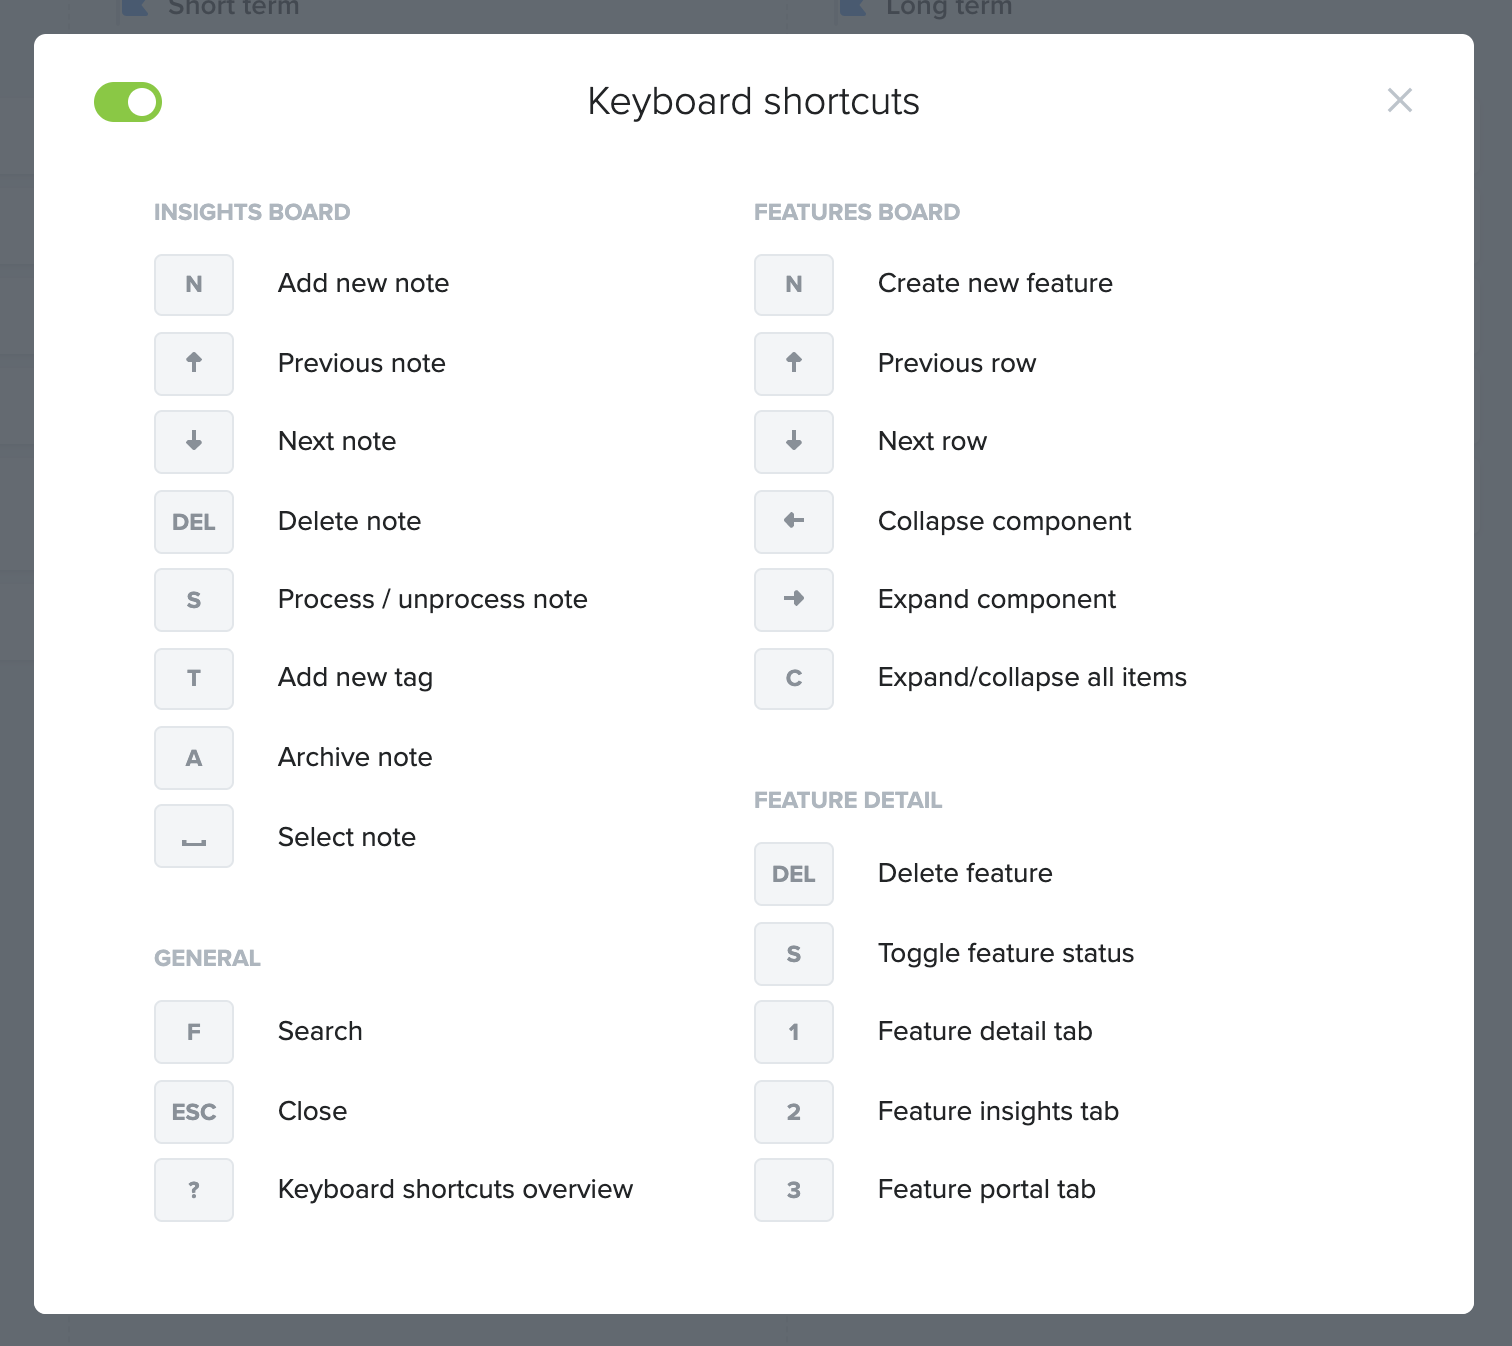The image size is (1512, 1346).
Task: Click the DEL key for Delete feature
Action: point(794,874)
